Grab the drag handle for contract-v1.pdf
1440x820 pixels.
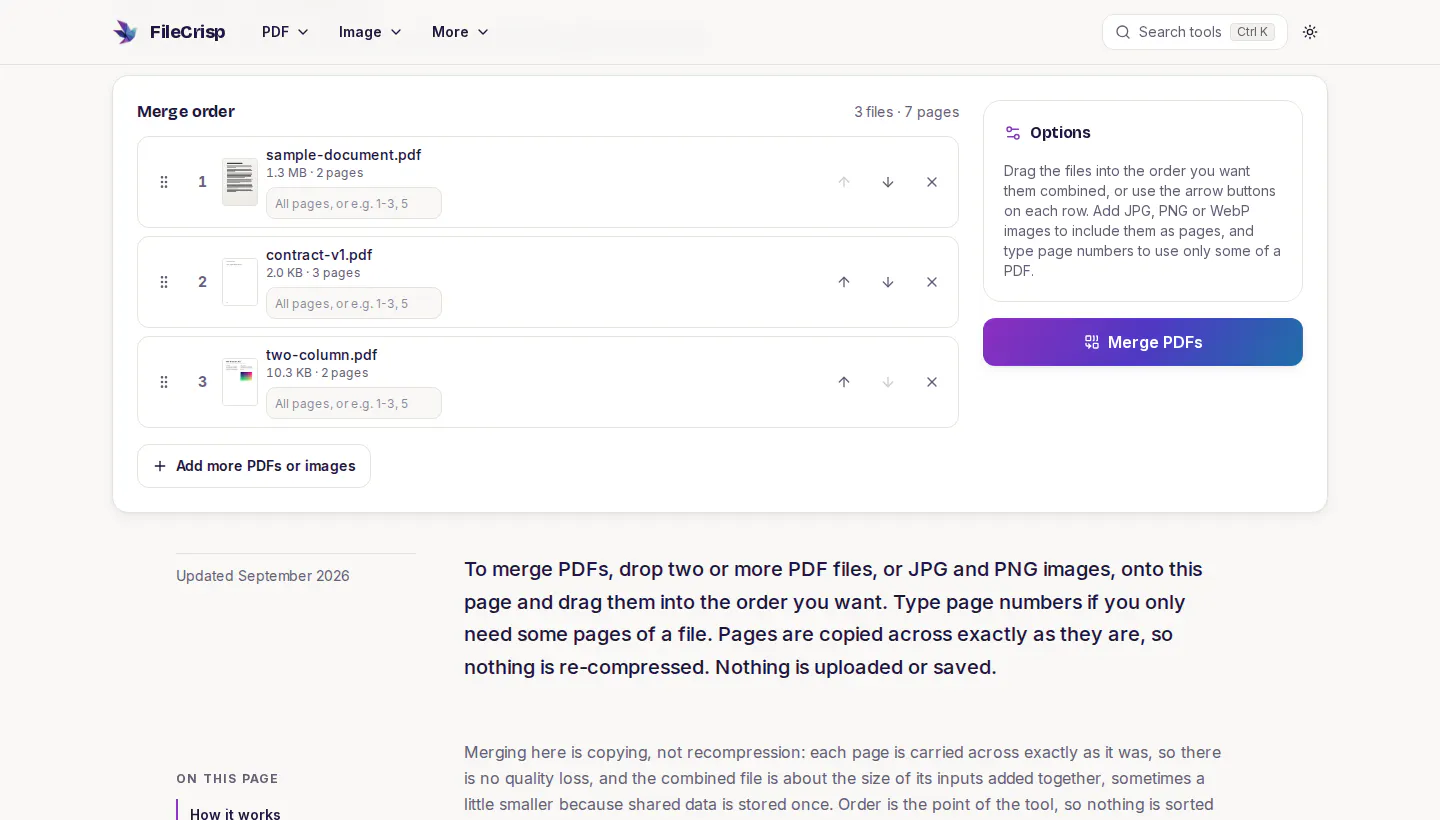[164, 282]
